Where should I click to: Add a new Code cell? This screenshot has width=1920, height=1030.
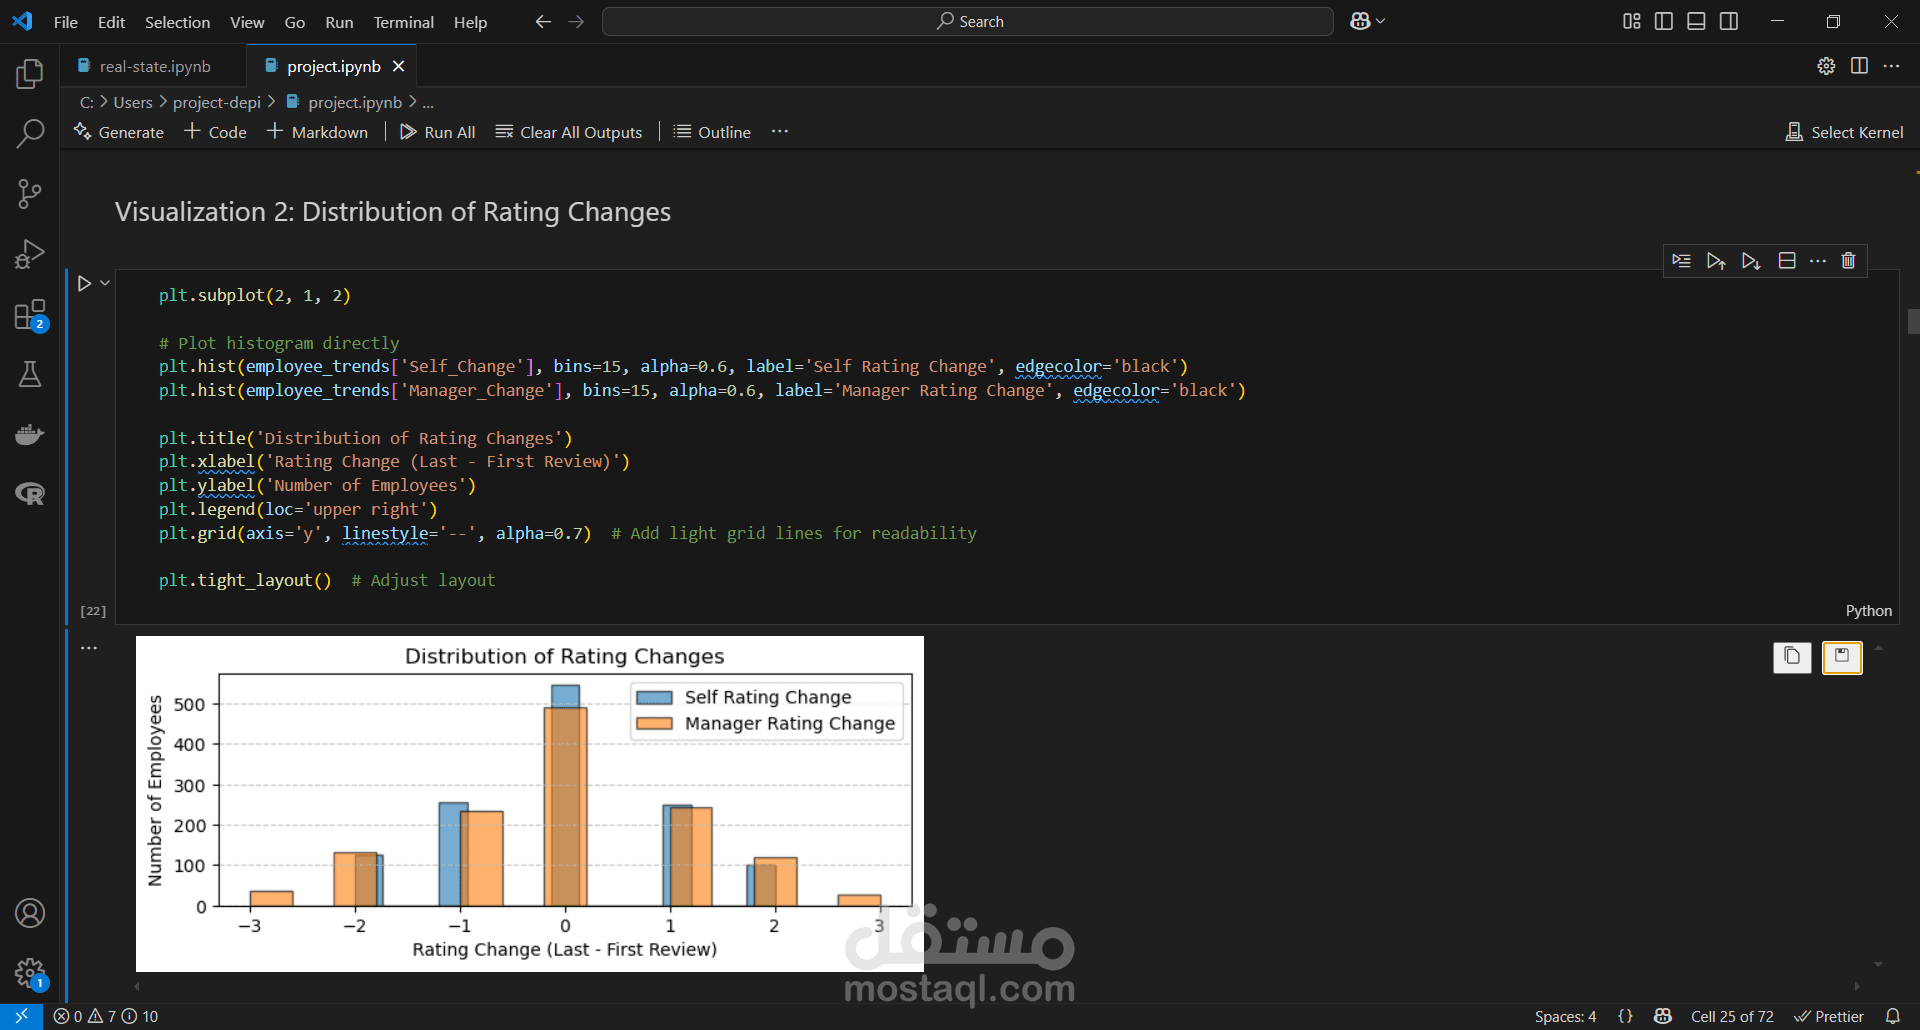pyautogui.click(x=215, y=132)
